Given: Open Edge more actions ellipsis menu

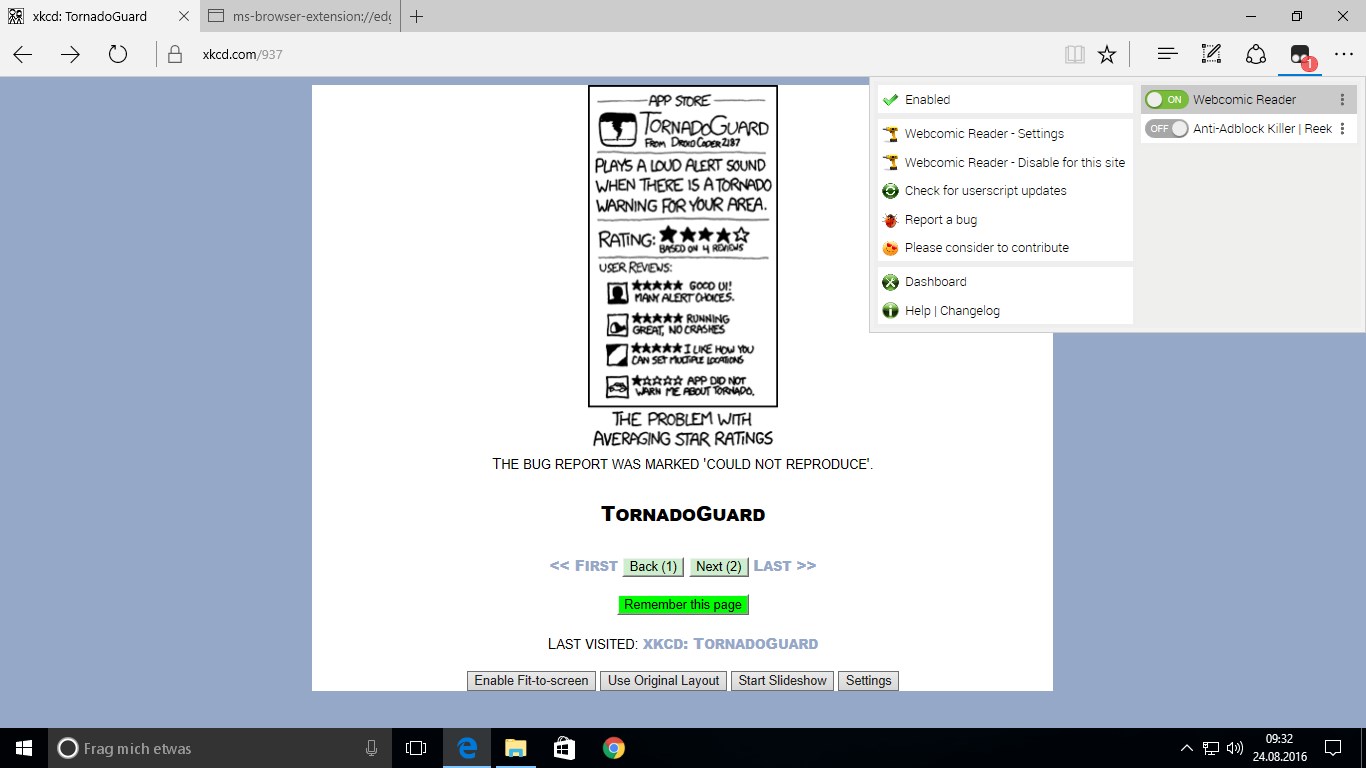Looking at the screenshot, I should [1343, 55].
